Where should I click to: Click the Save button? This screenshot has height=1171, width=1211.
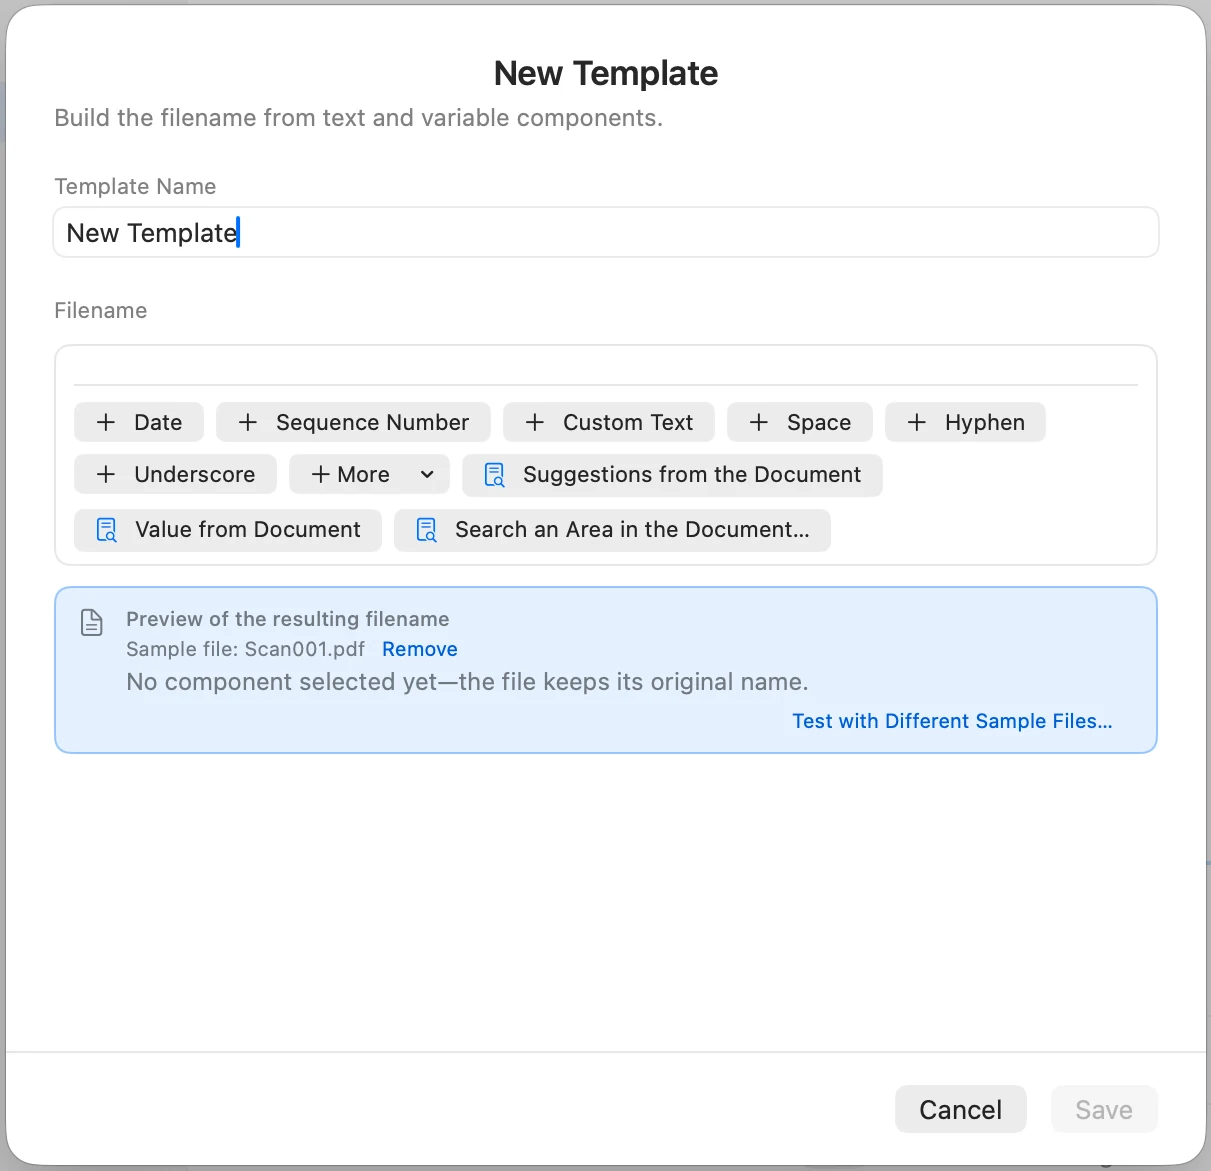coord(1104,1109)
